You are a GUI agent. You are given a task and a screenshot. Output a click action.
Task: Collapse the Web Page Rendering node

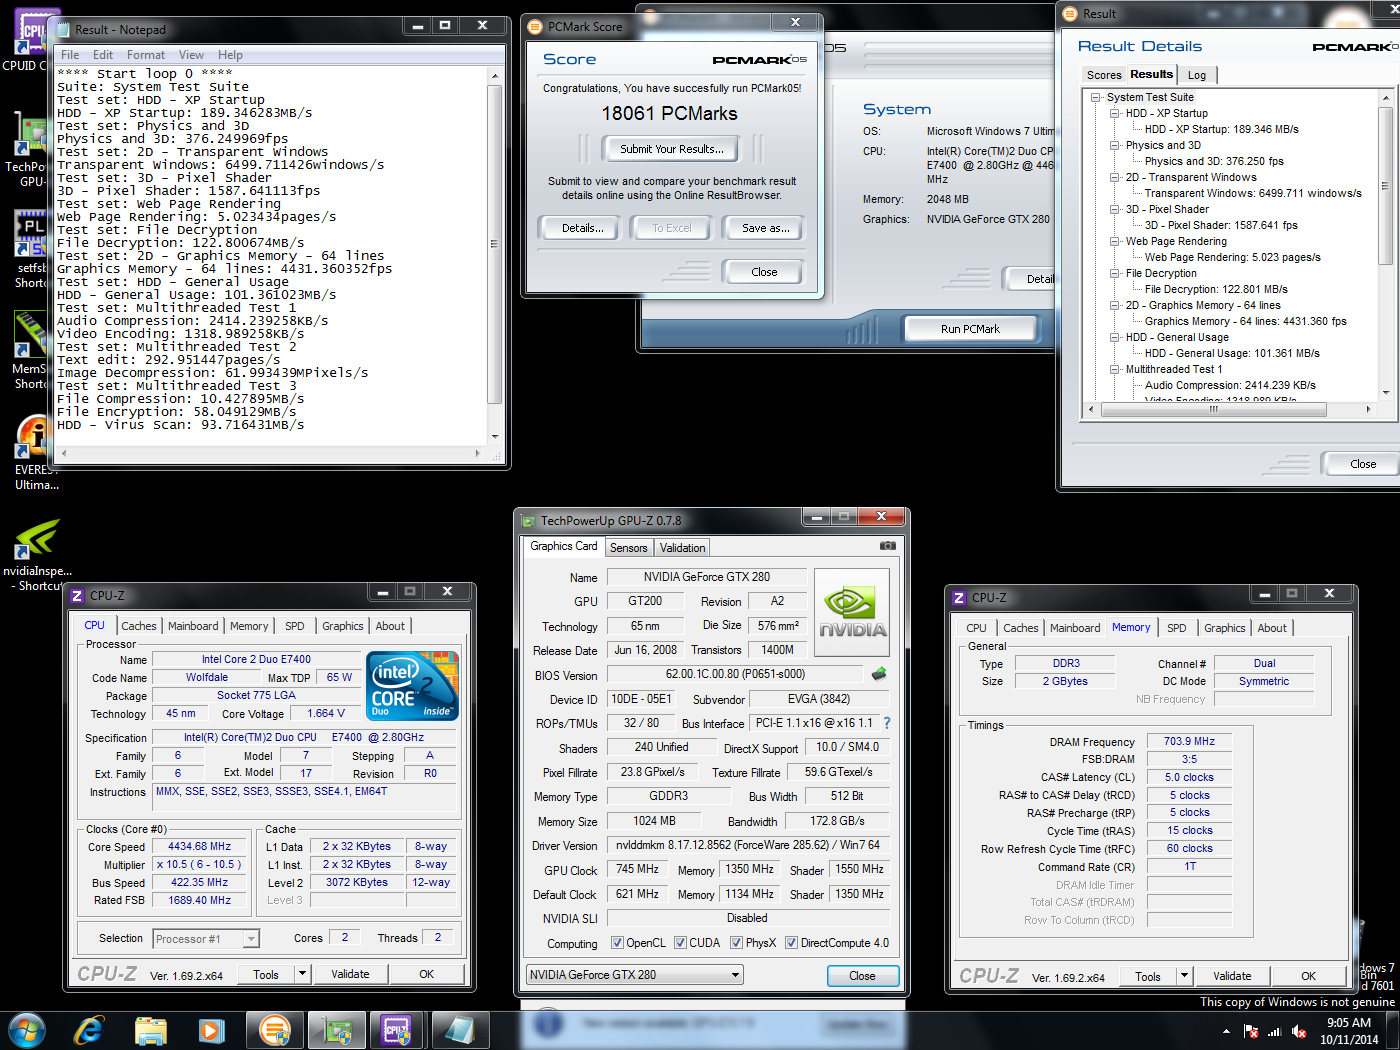click(1115, 241)
